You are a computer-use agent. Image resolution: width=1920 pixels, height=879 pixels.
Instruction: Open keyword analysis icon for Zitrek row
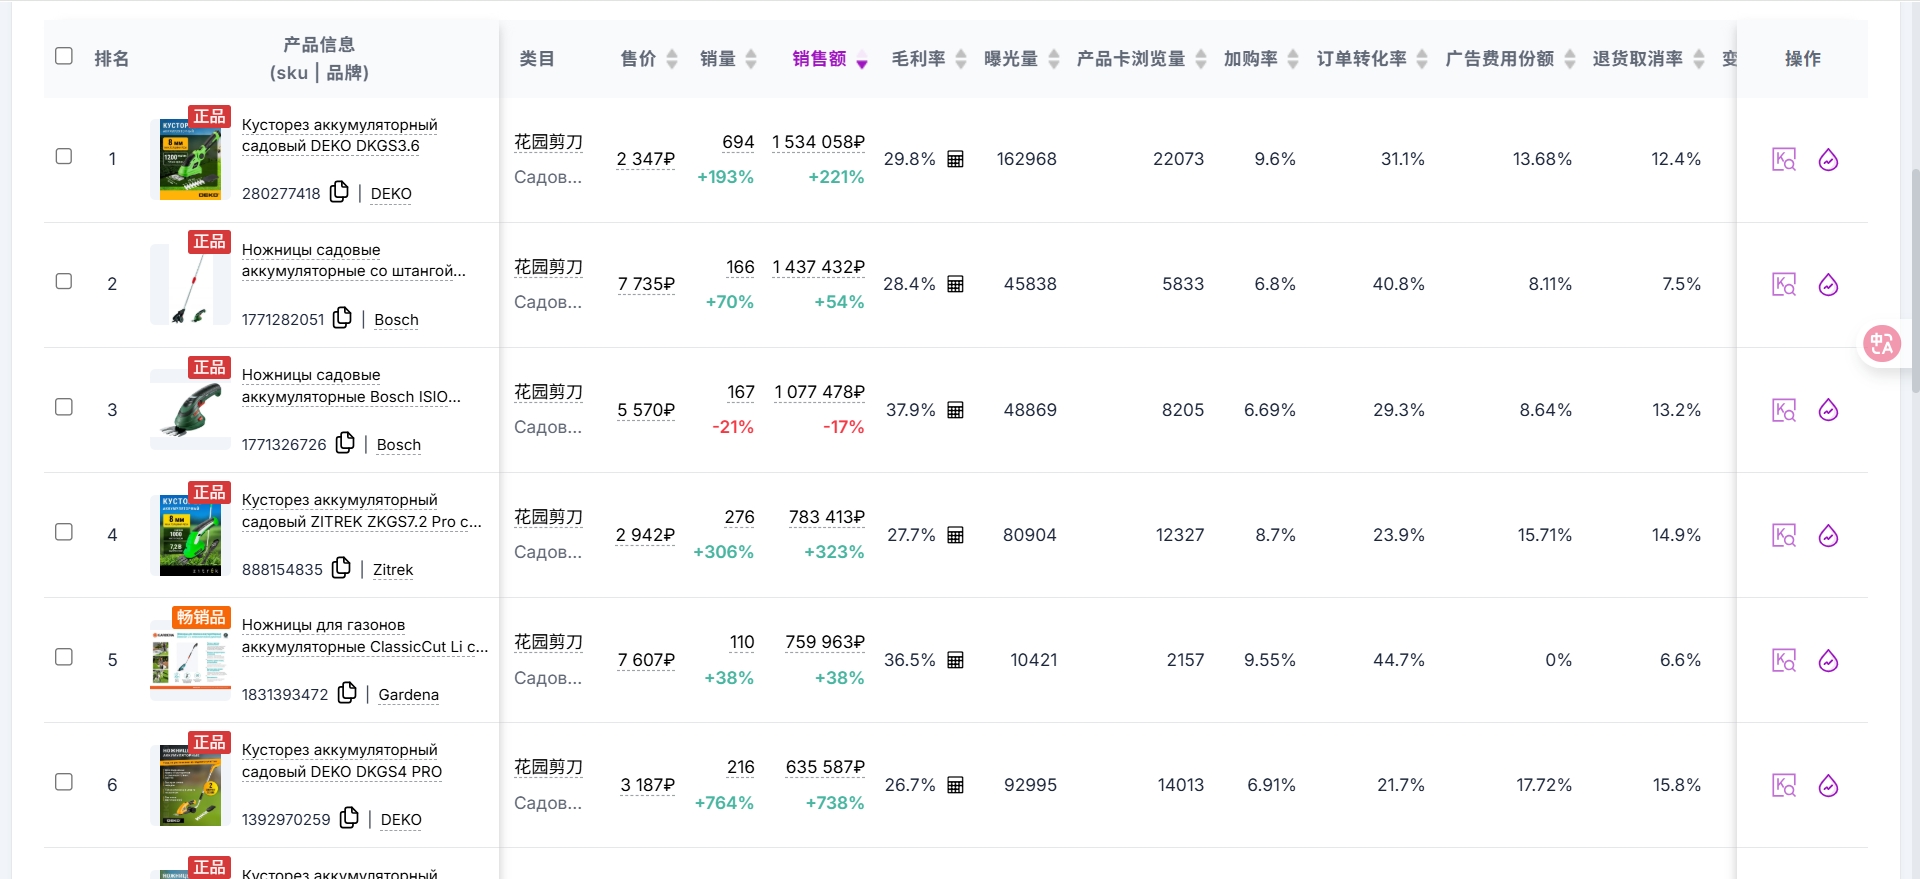[1784, 536]
